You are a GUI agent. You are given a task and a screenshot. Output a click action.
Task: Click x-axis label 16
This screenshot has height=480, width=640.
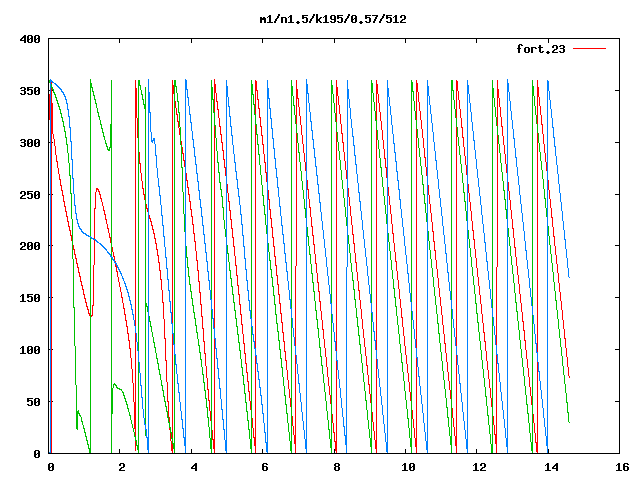click(x=622, y=467)
